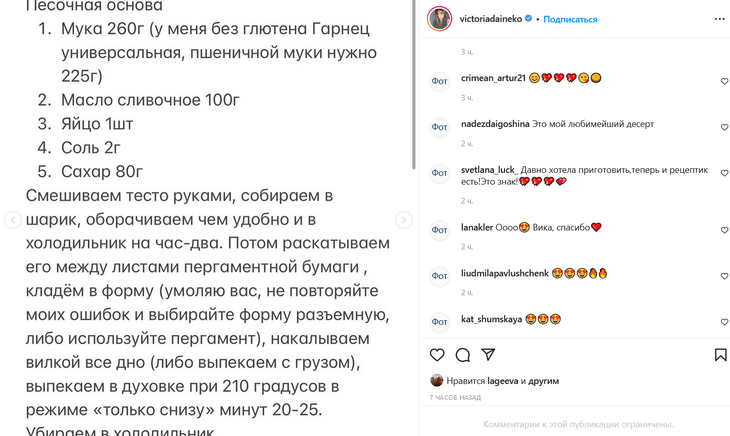Go to next carousel slide
The height and width of the screenshot is (436, 730).
pyautogui.click(x=404, y=220)
